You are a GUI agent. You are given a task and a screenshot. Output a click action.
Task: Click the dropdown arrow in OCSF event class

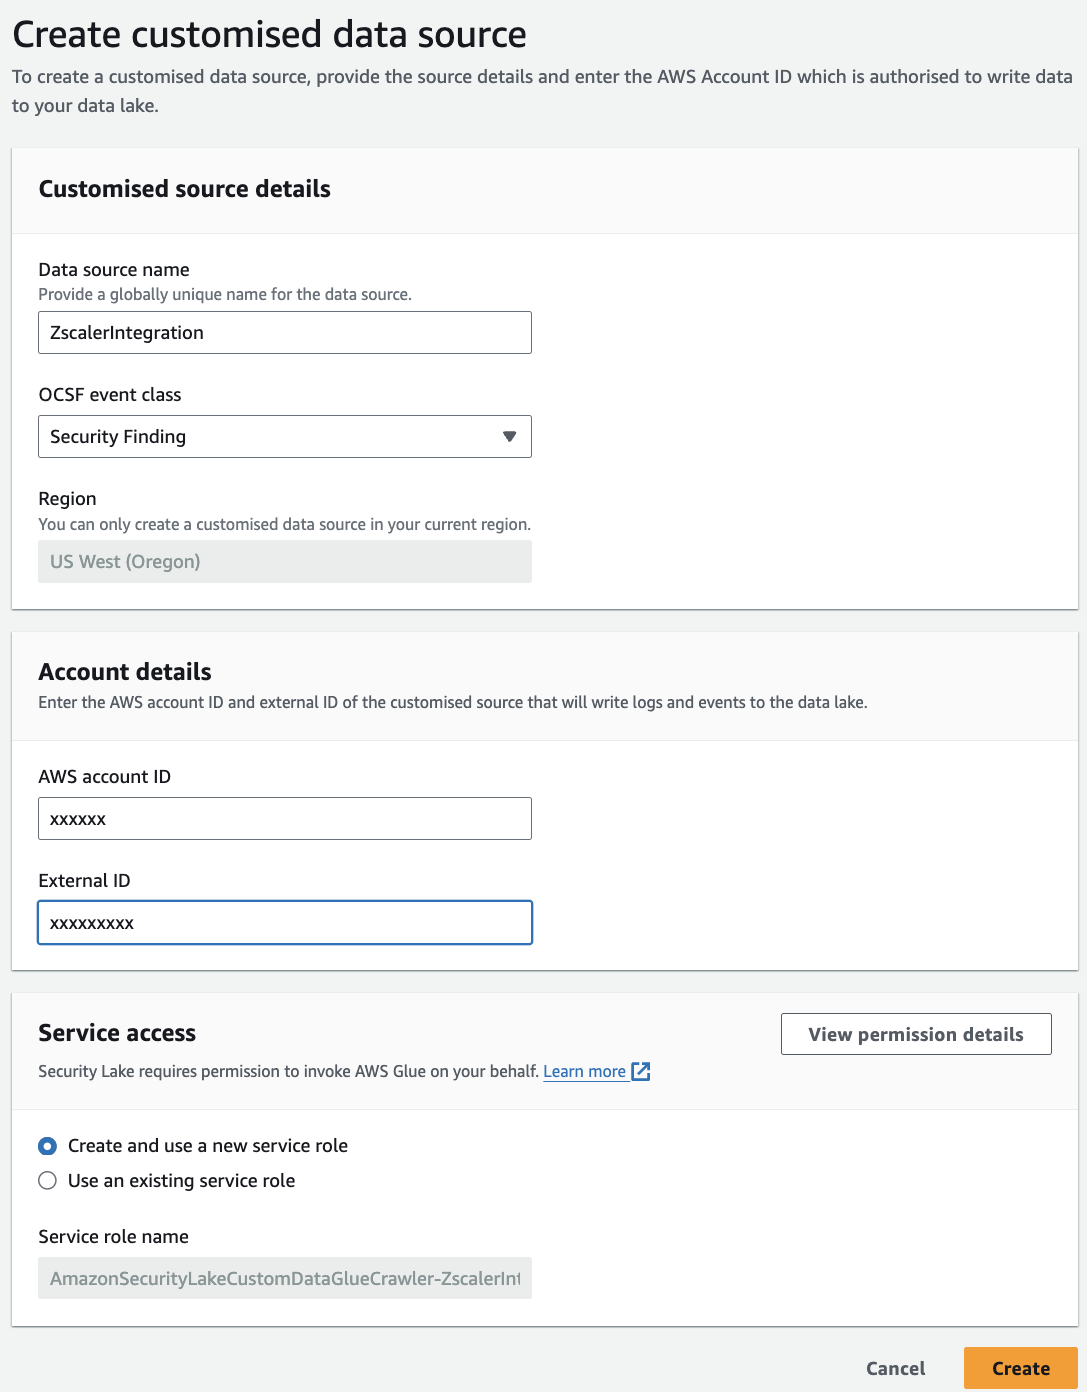pyautogui.click(x=509, y=436)
